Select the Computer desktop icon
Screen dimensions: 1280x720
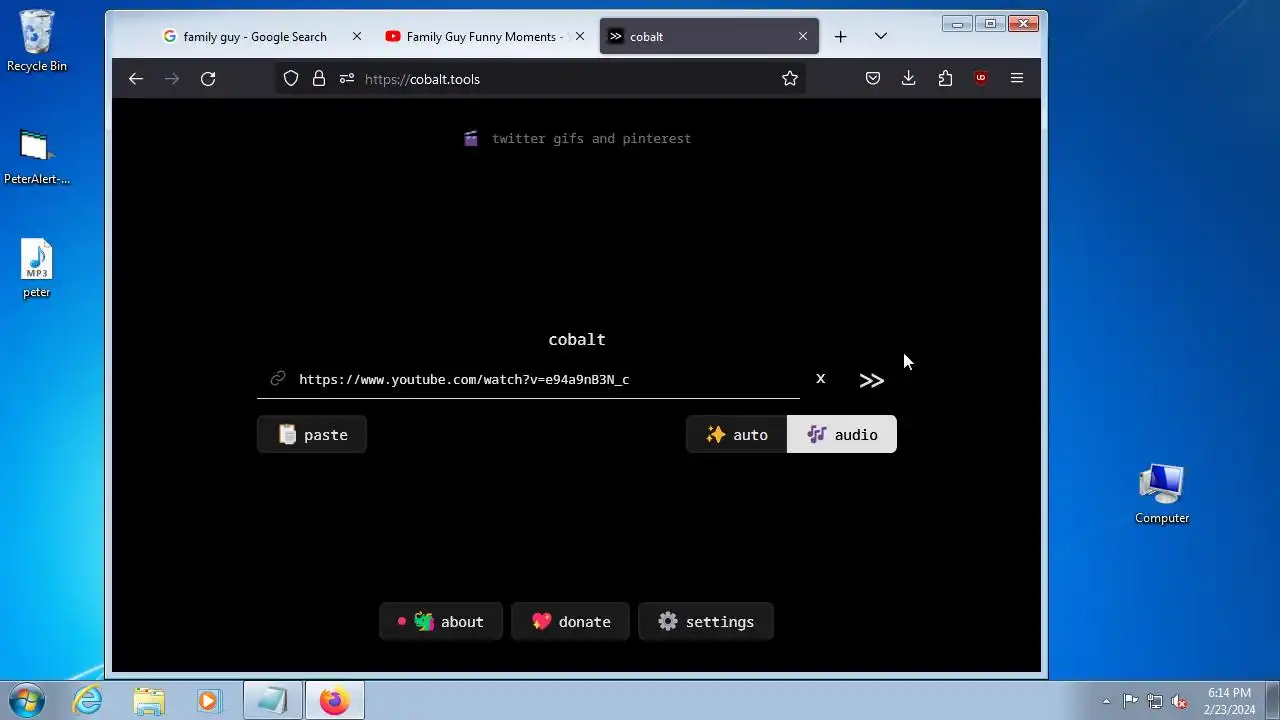point(1162,494)
